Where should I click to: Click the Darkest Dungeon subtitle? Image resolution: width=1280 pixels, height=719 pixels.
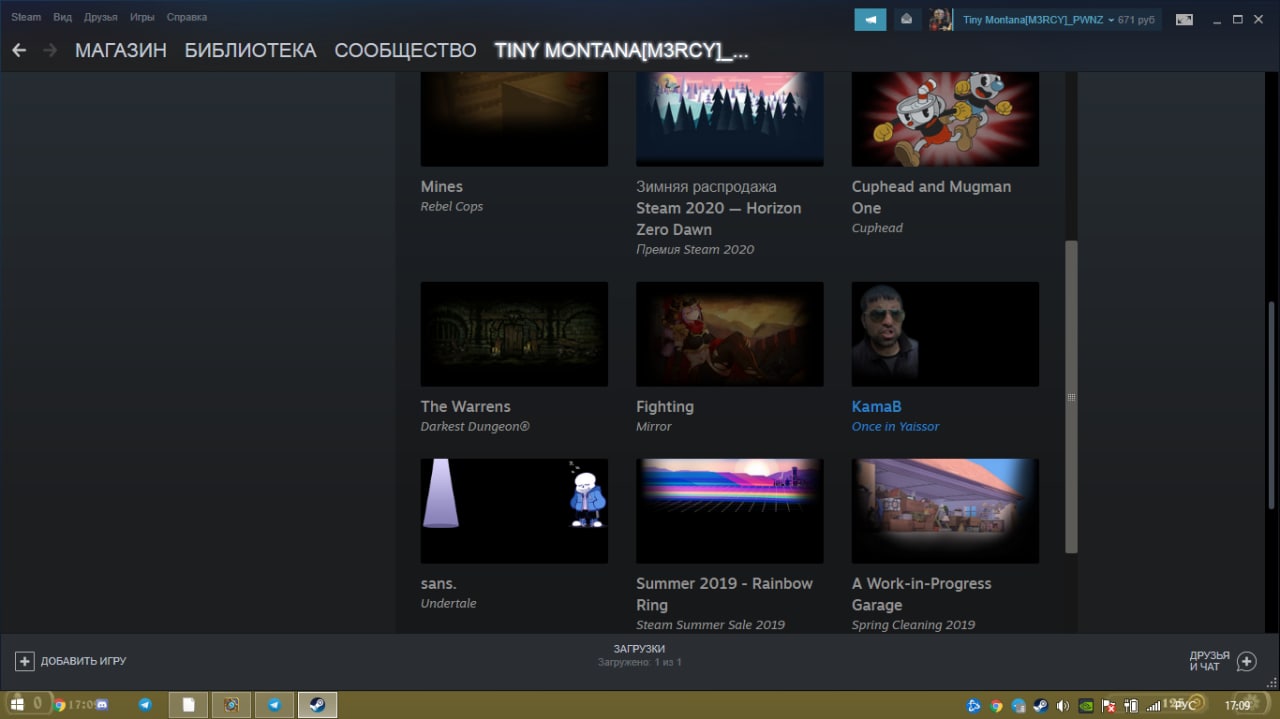pos(475,426)
